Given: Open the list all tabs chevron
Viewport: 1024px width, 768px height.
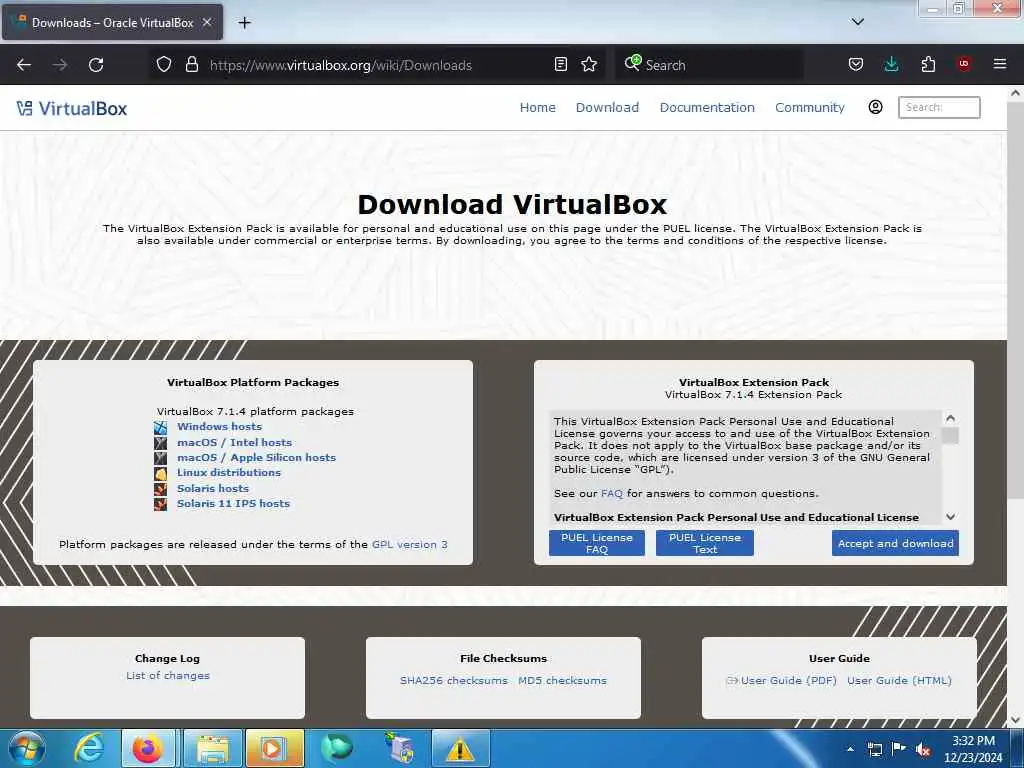Looking at the screenshot, I should click(x=858, y=22).
